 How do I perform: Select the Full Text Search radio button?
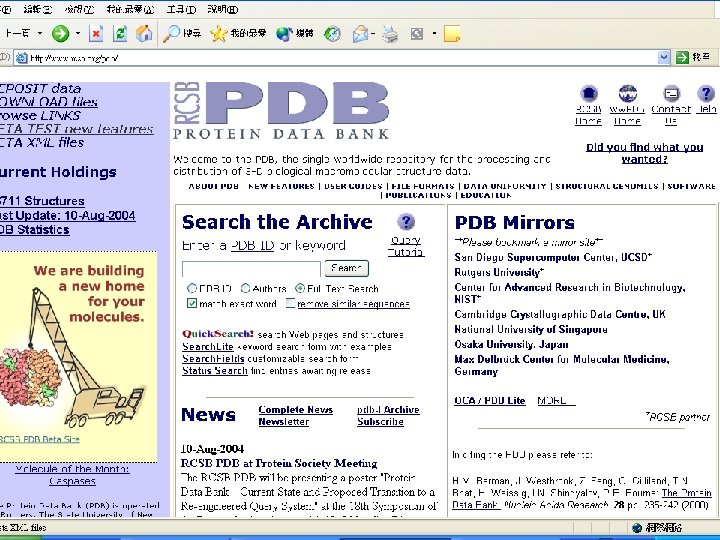300,288
